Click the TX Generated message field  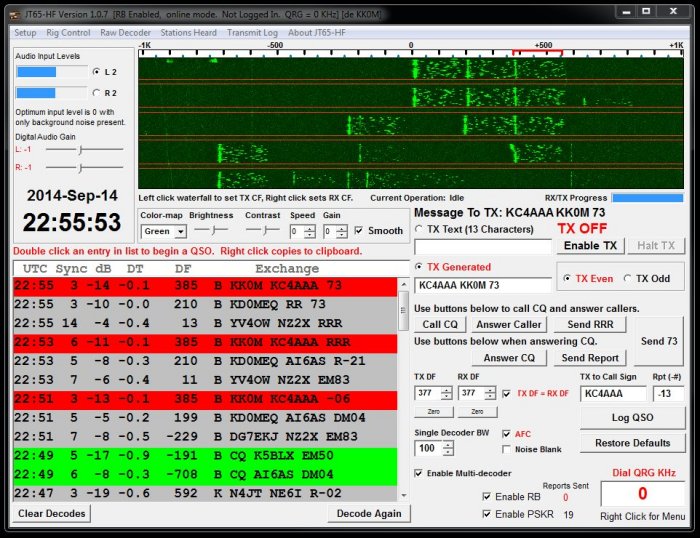483,285
